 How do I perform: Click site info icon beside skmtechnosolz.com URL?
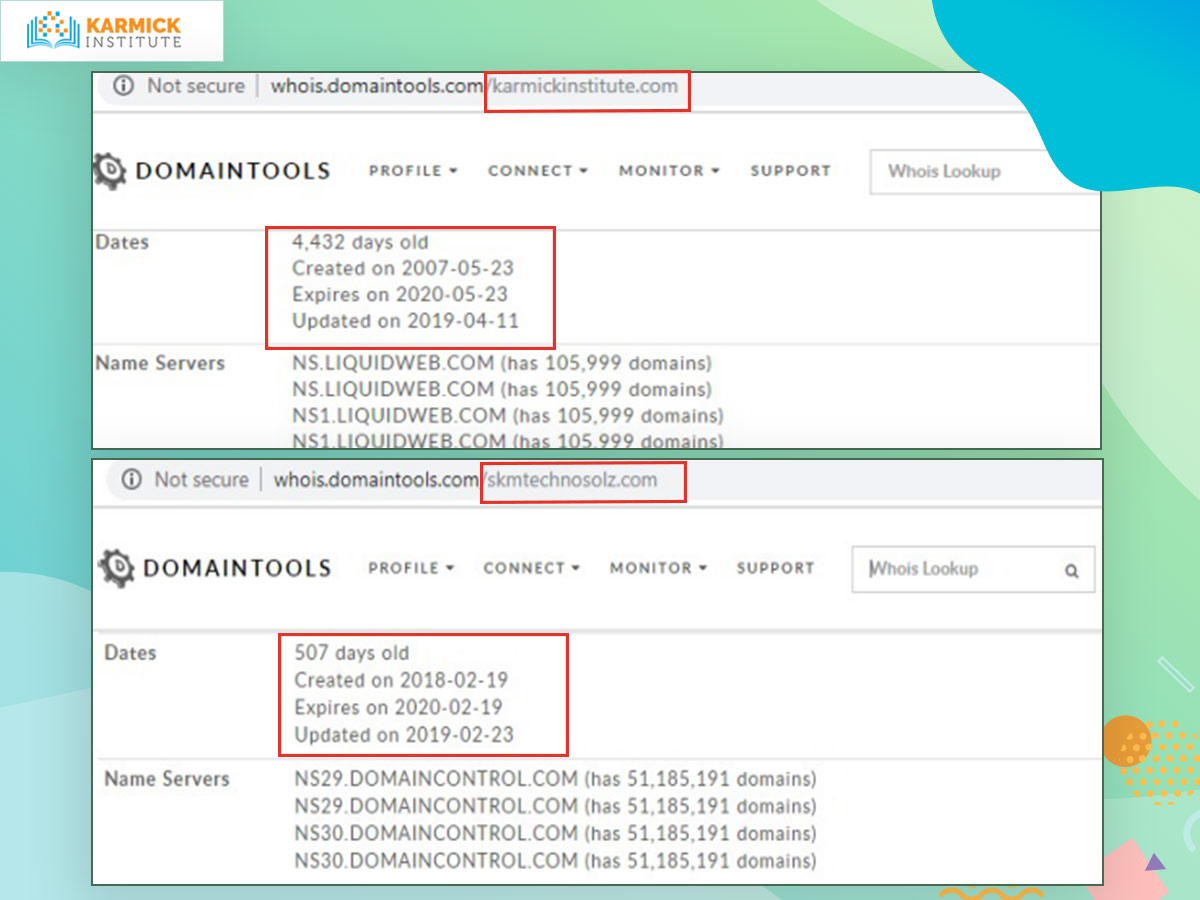(131, 480)
